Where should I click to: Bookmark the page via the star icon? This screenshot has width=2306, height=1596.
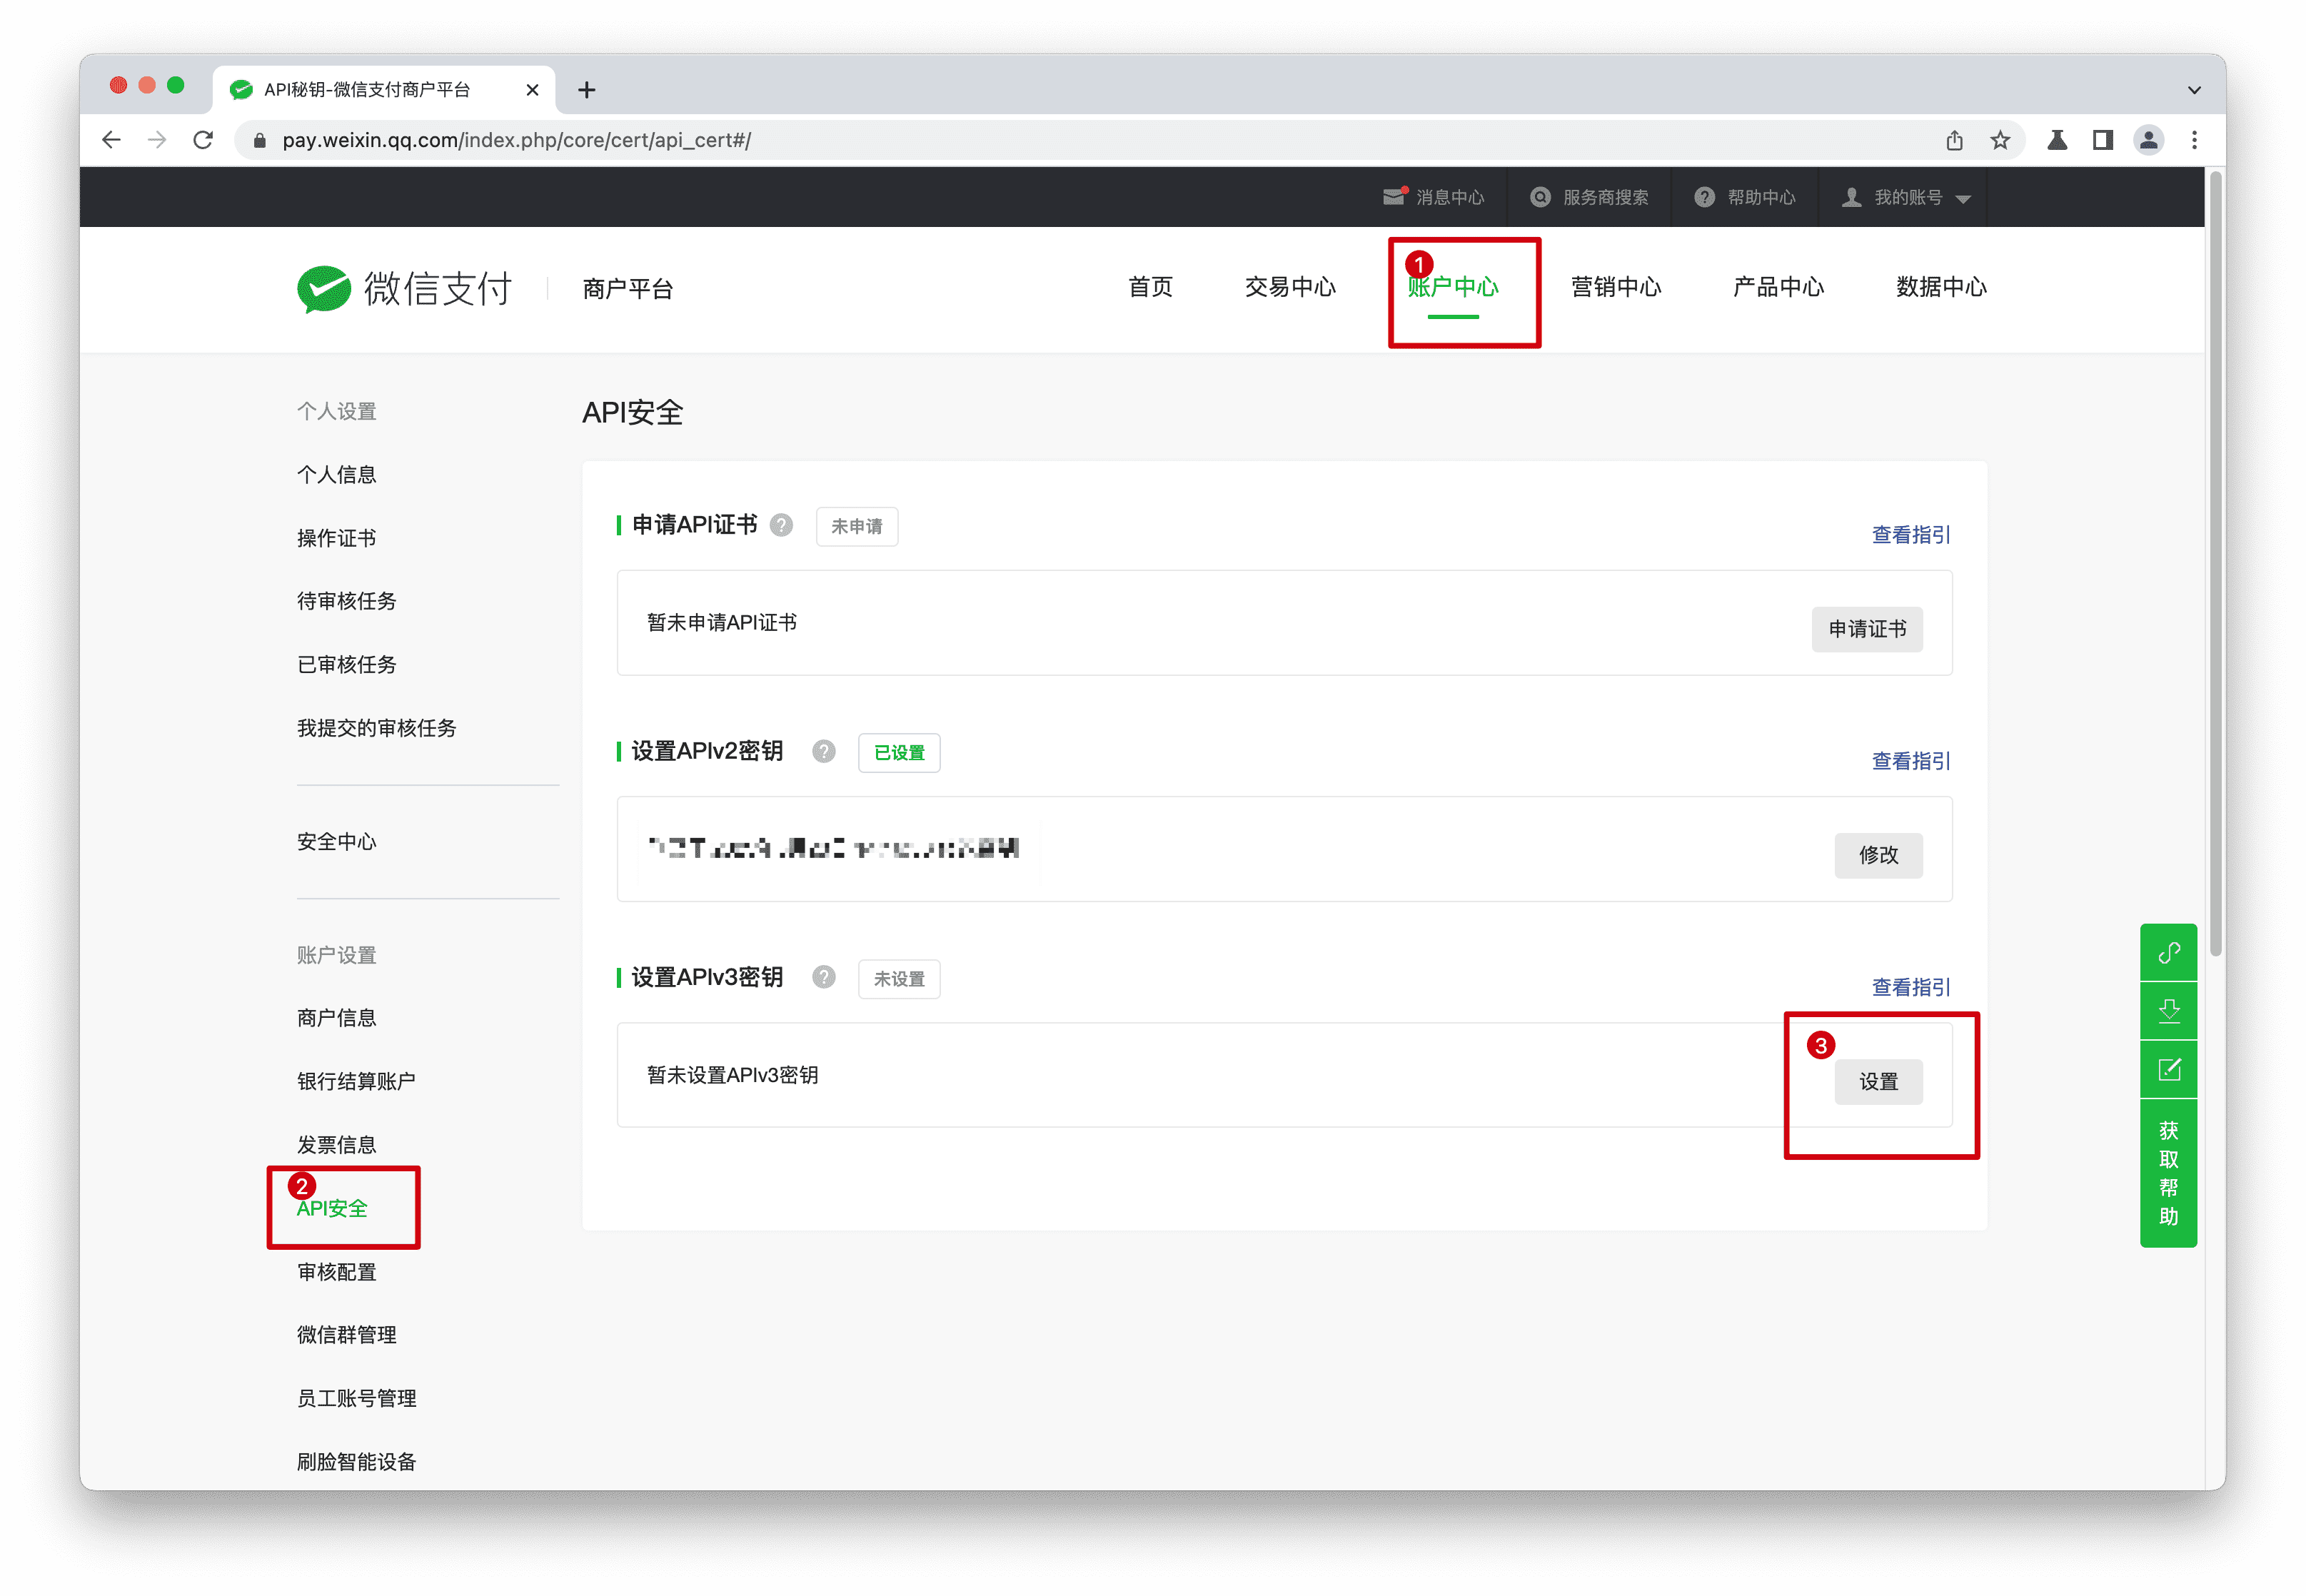pos(2000,140)
